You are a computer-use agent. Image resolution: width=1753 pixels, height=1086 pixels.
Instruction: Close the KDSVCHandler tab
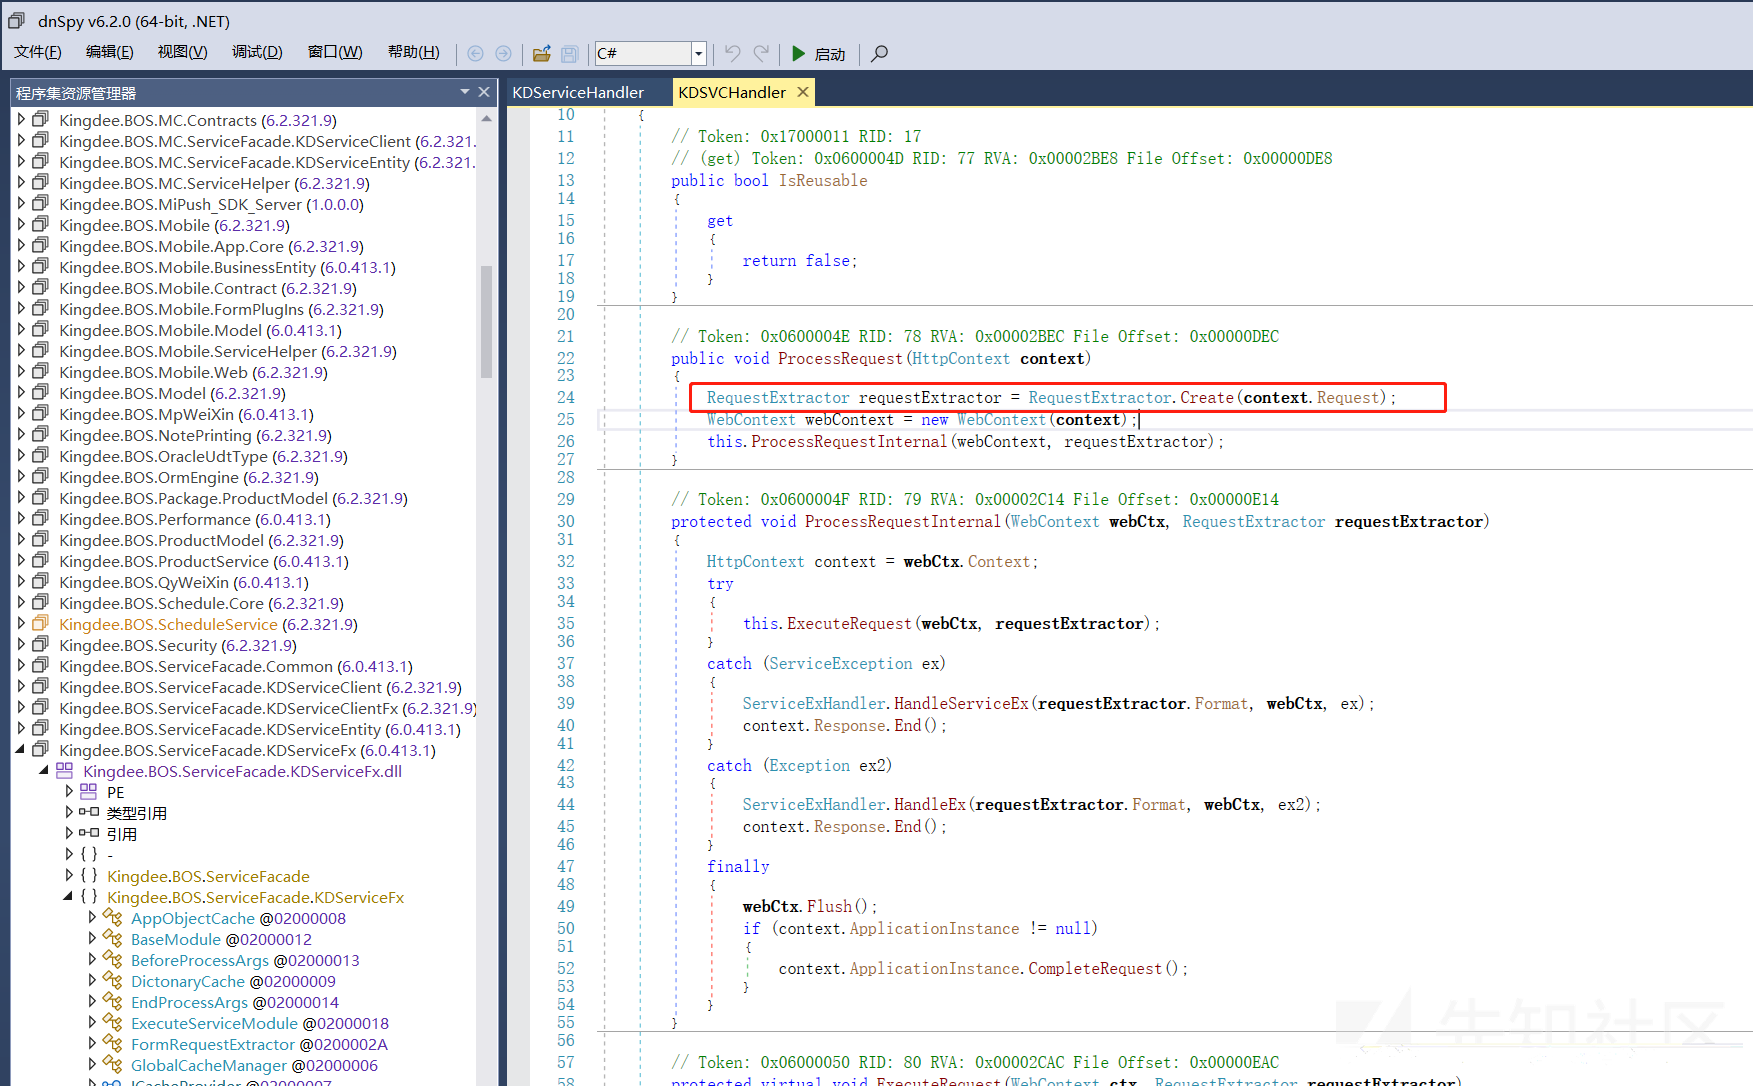pos(802,92)
